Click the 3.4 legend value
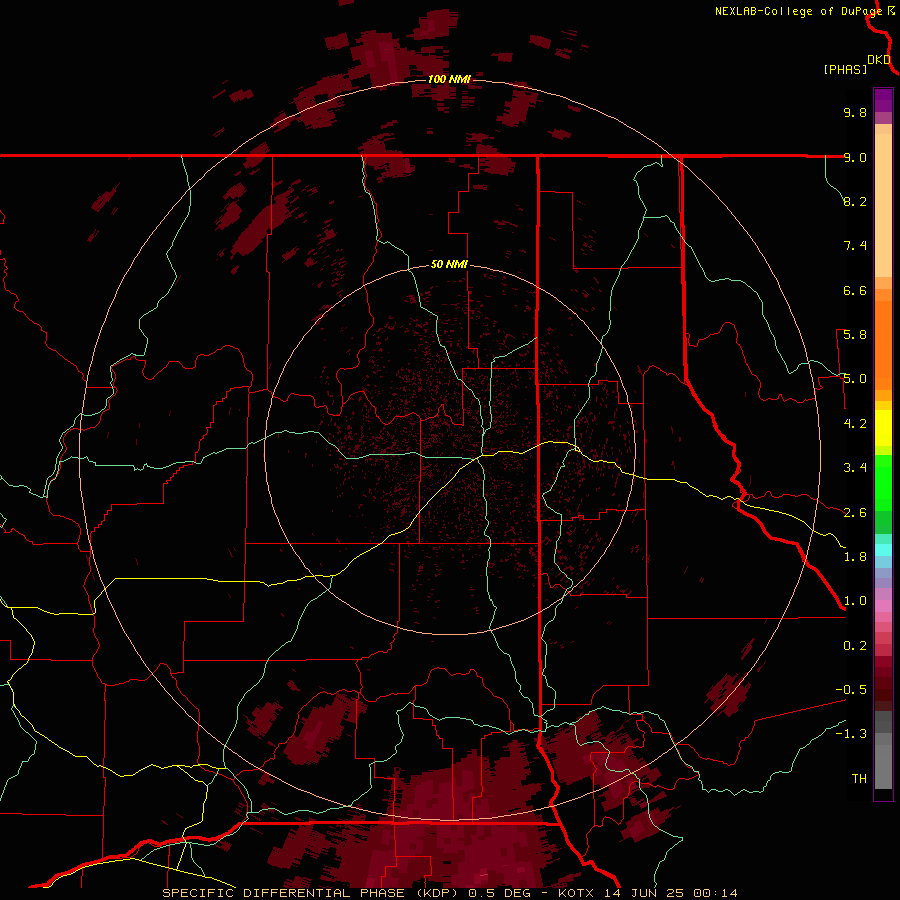This screenshot has width=900, height=900. [855, 468]
